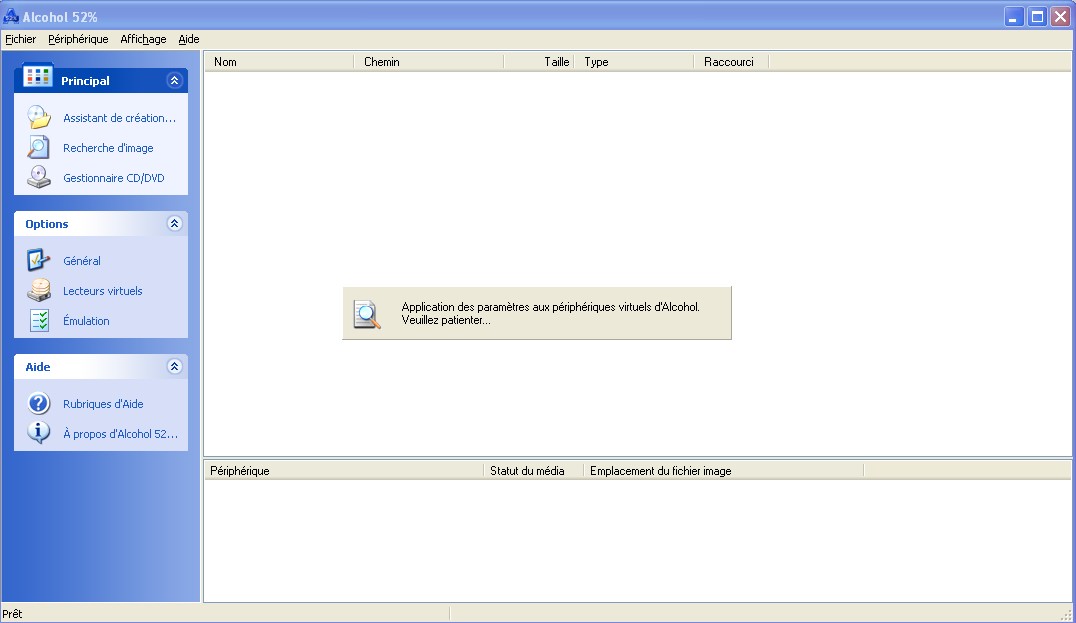Click the Lecteurs virtuels drive icon
The image size is (1076, 623).
[x=39, y=290]
